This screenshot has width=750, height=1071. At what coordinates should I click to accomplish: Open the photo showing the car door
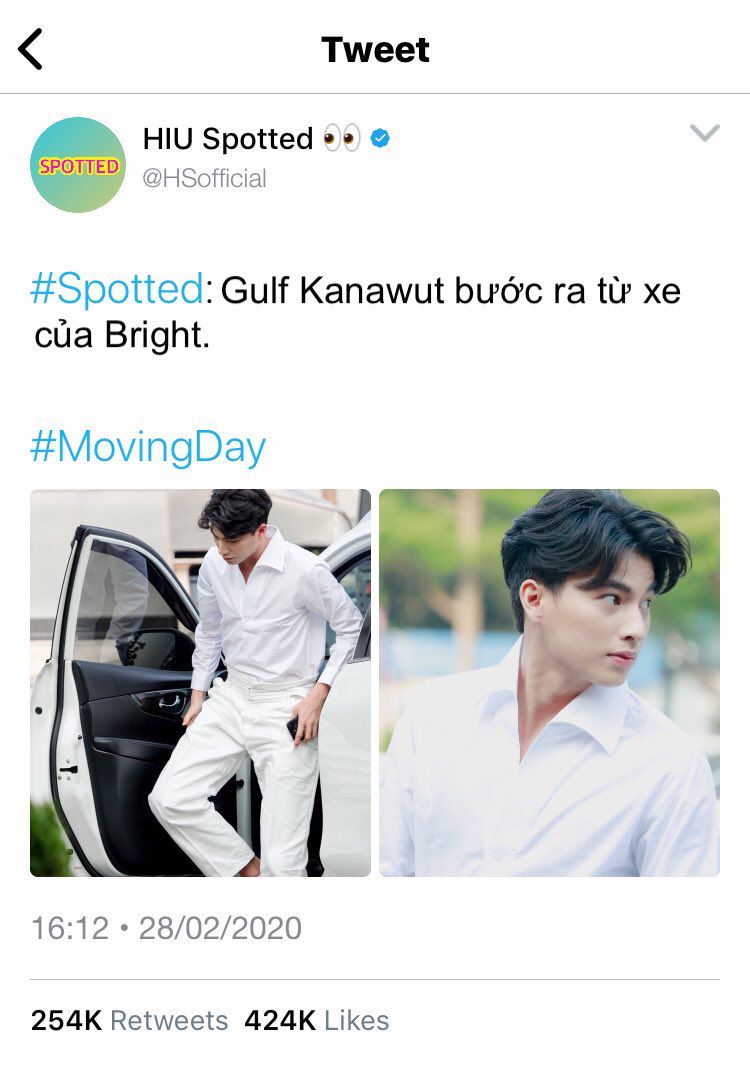[x=201, y=683]
